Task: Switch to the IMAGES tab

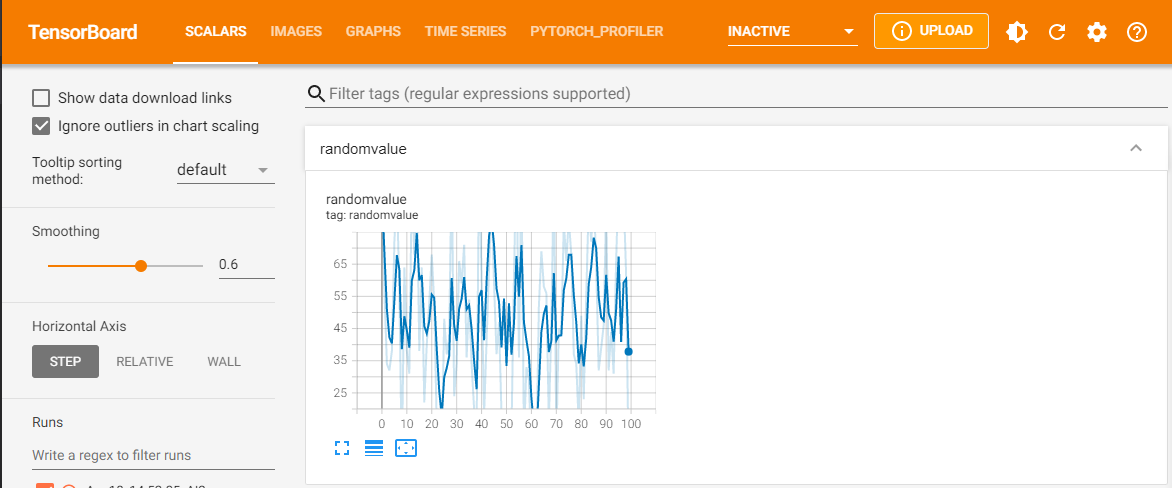Action: coord(296,32)
